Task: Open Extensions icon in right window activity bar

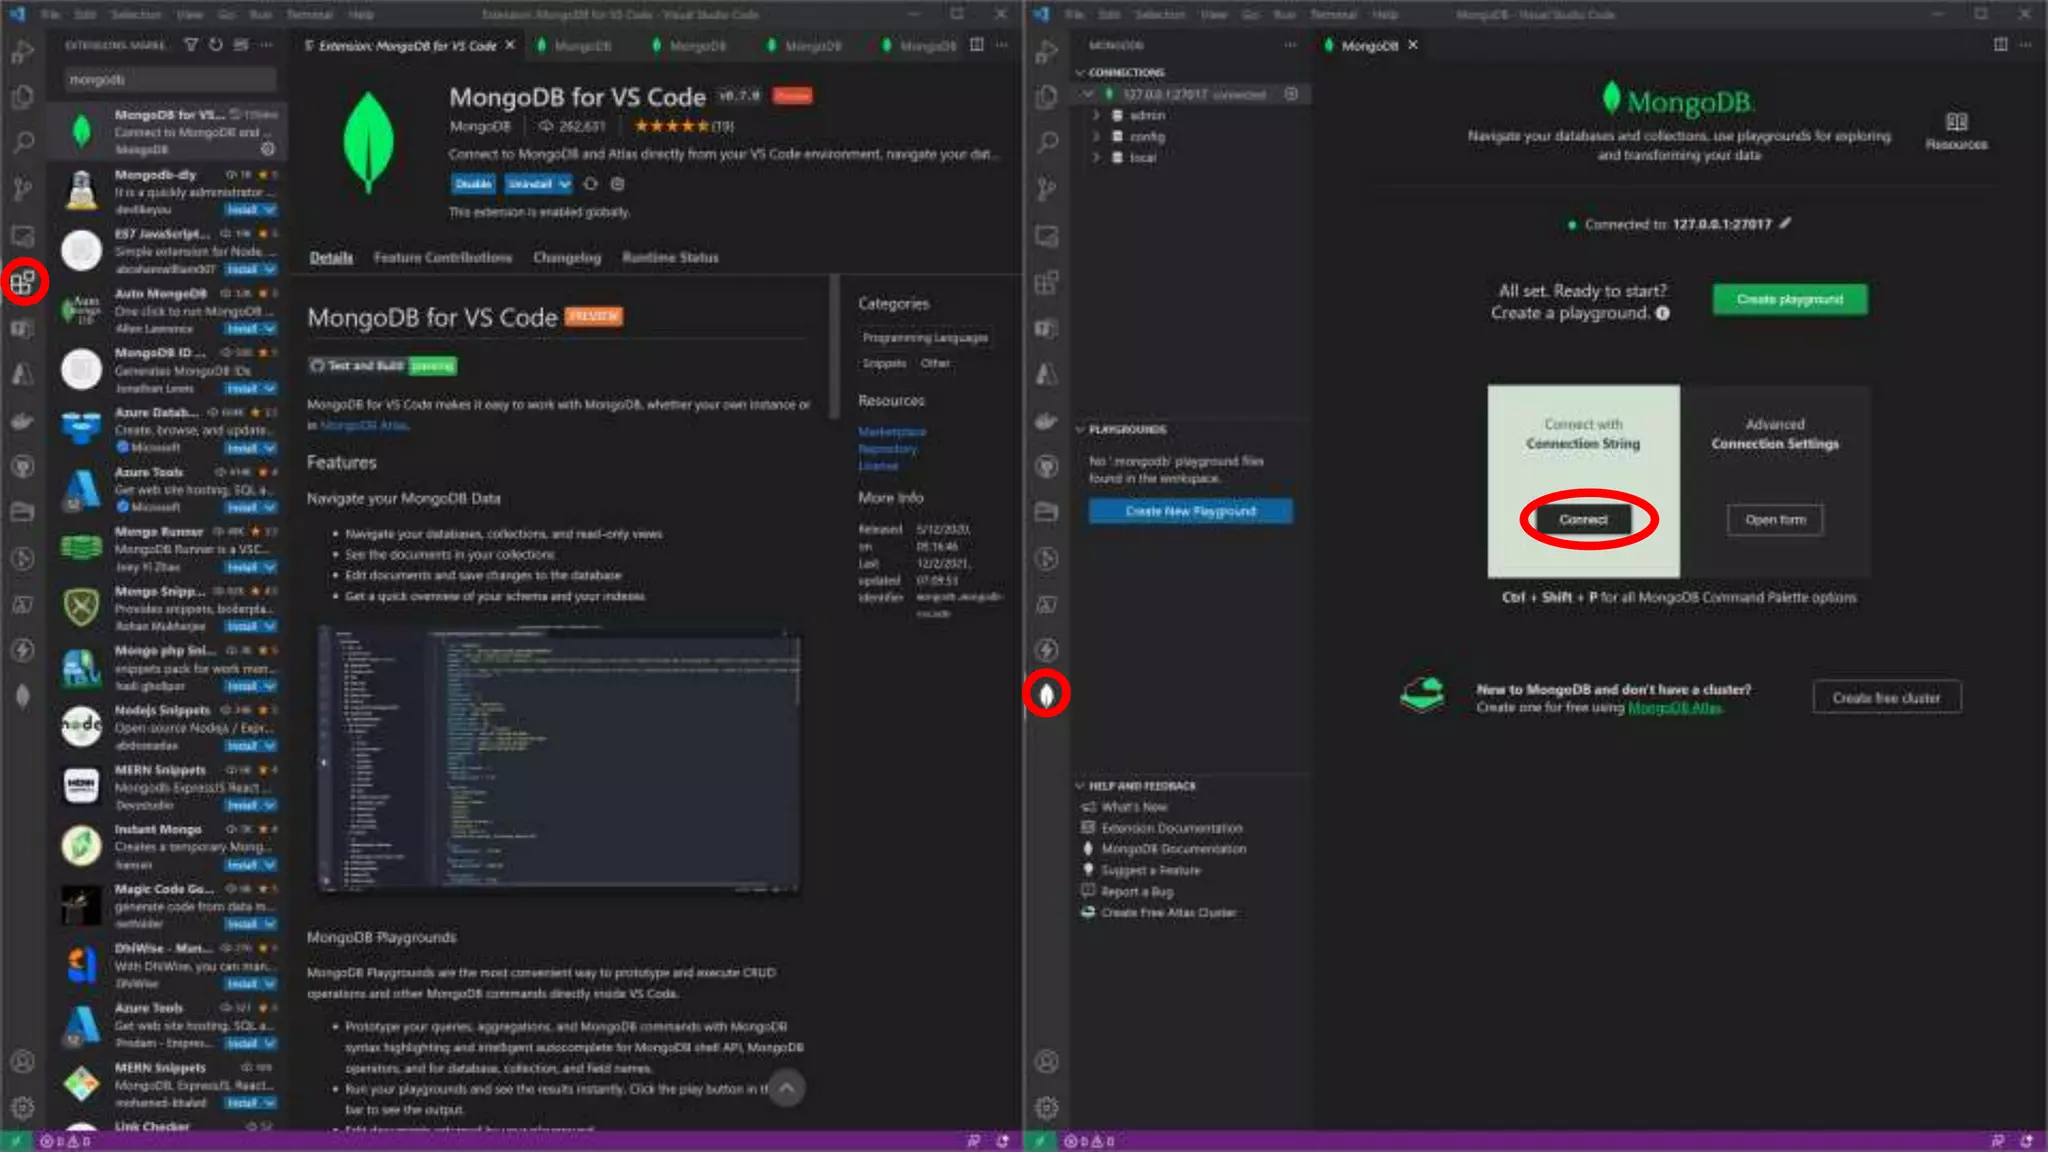Action: tap(1046, 283)
